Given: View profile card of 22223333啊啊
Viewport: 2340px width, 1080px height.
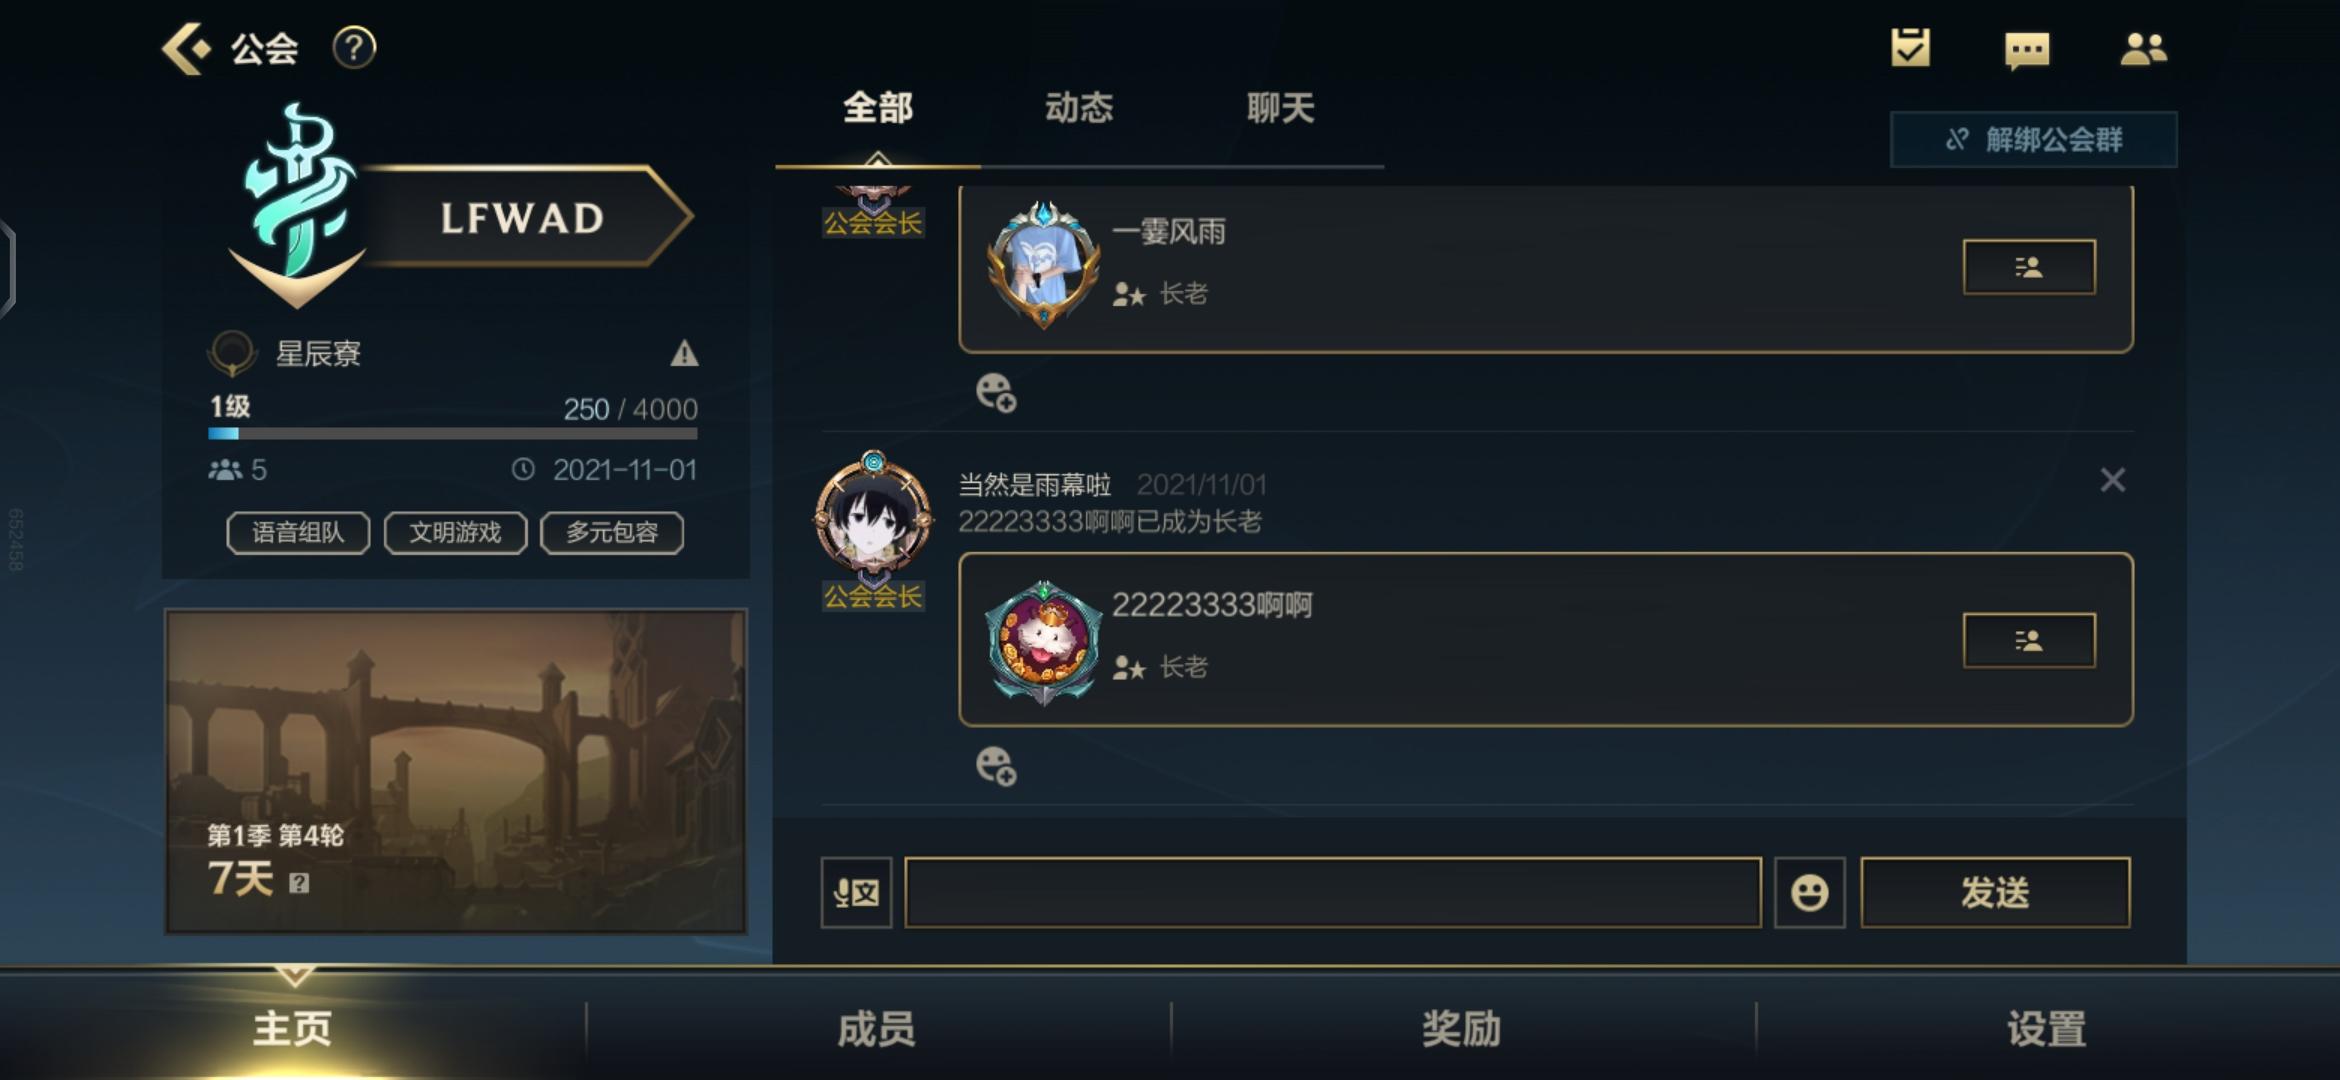Looking at the screenshot, I should point(2029,640).
